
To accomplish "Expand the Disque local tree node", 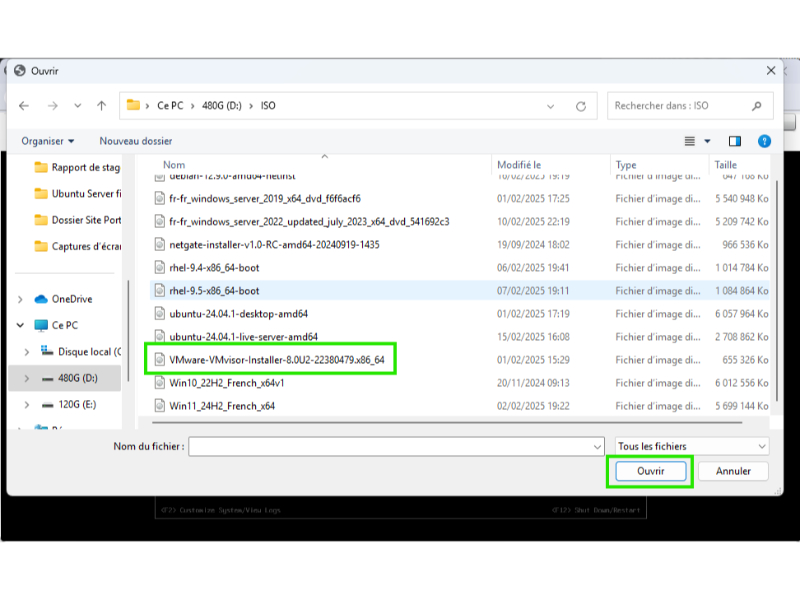I will [27, 352].
